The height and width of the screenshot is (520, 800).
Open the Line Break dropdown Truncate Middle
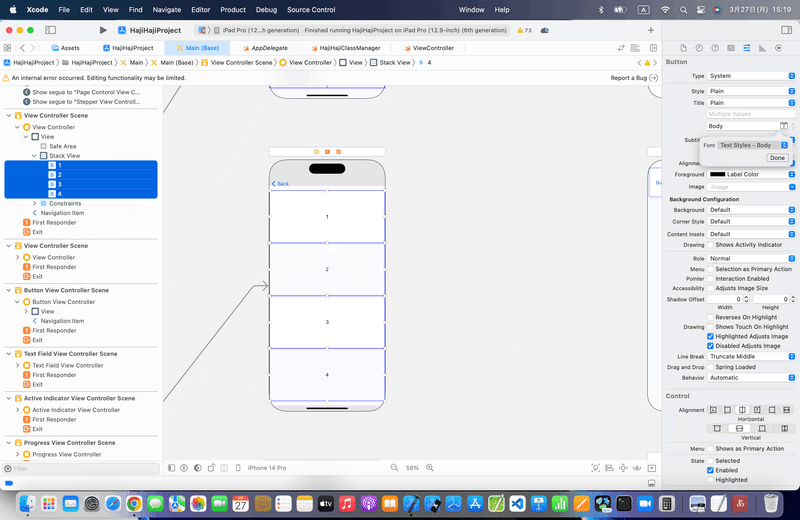pos(751,356)
